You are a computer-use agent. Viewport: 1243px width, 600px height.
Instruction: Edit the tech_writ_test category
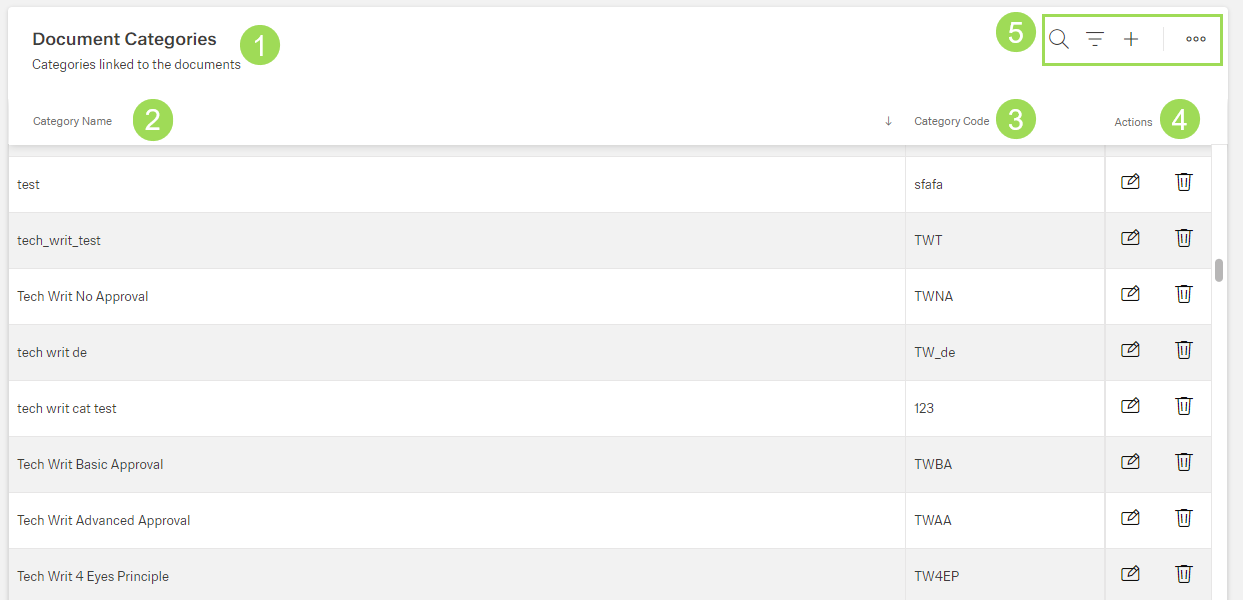coord(1130,238)
